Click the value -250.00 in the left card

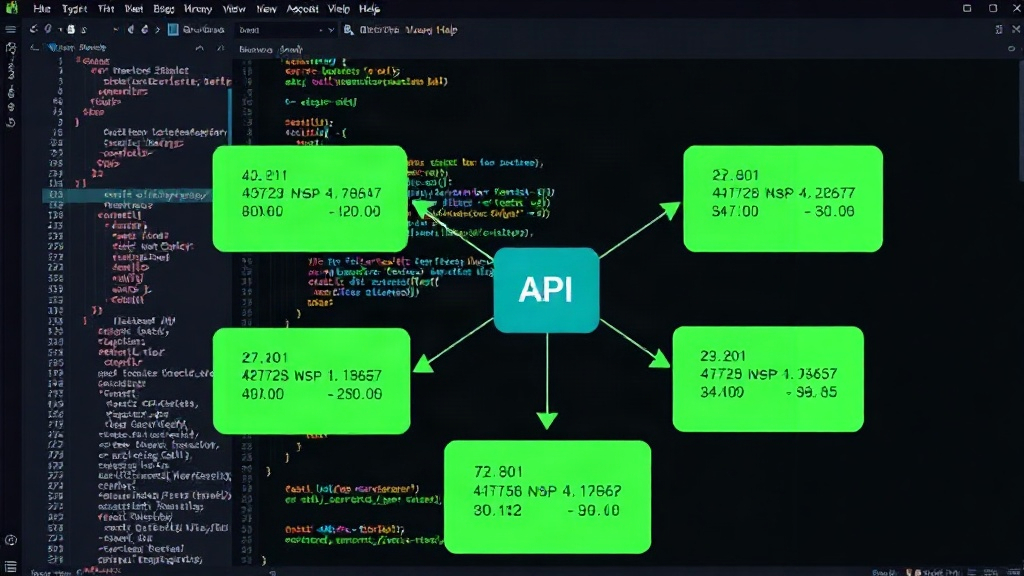tap(355, 394)
